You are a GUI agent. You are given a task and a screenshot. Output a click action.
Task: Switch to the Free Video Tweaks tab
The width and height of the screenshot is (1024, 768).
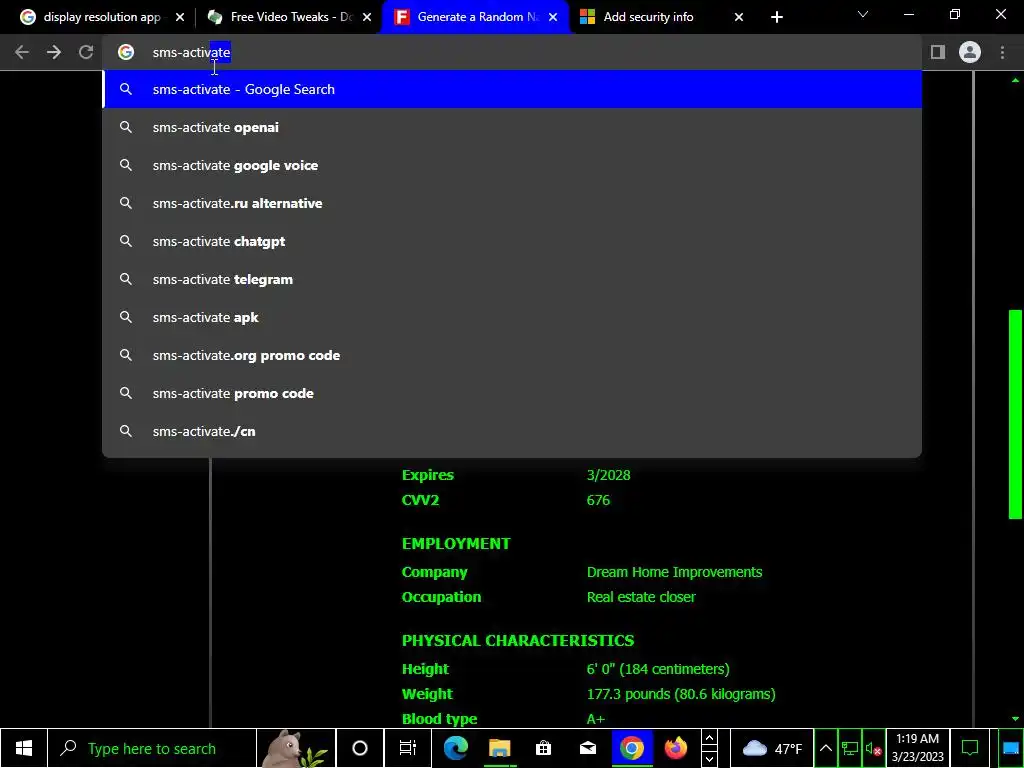pyautogui.click(x=289, y=17)
